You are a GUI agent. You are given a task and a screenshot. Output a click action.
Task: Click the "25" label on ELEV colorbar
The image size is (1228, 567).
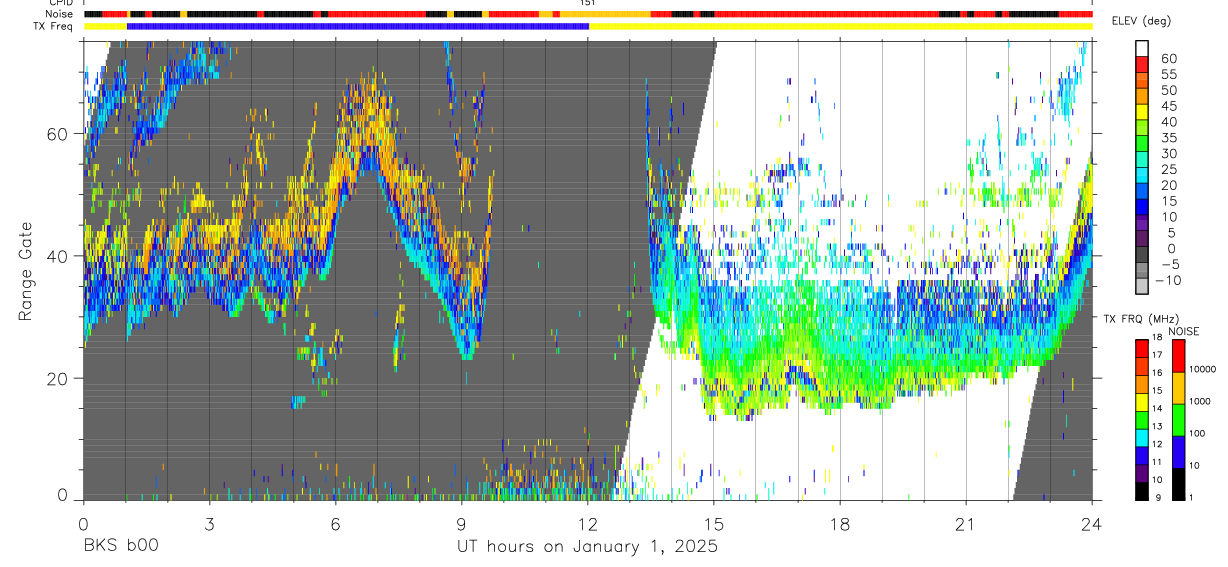click(x=1169, y=169)
